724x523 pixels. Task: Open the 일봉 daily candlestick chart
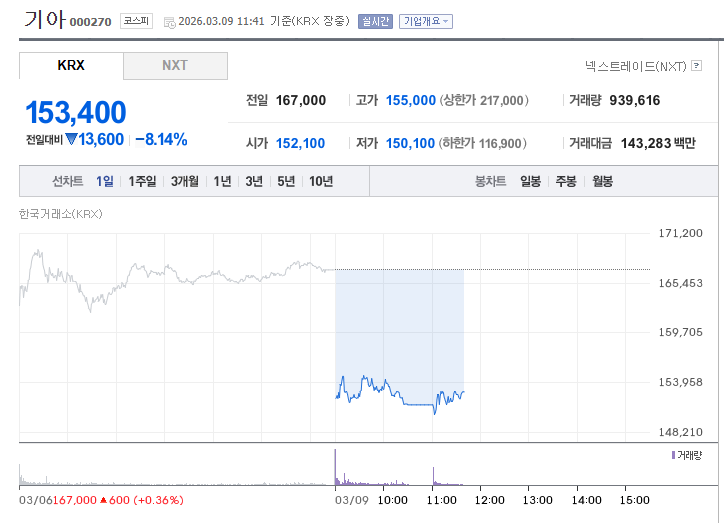point(530,181)
